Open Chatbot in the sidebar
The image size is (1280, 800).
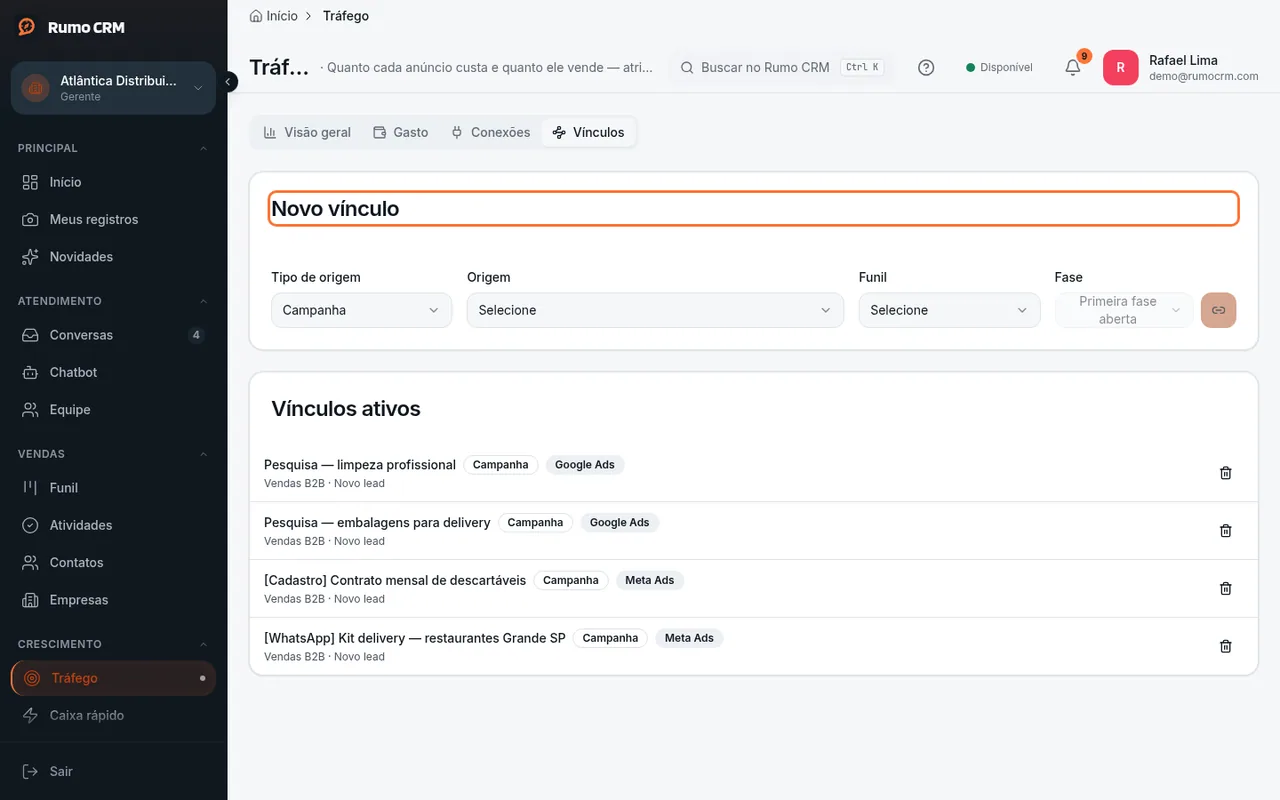(113, 372)
